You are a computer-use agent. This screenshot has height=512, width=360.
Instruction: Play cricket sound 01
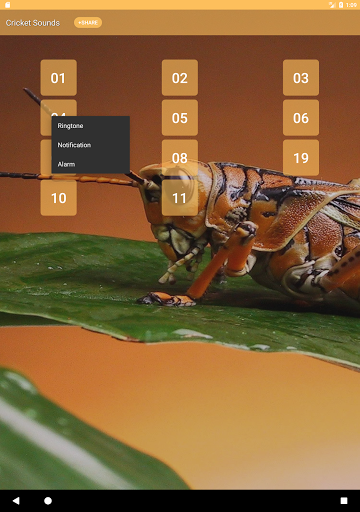point(58,78)
